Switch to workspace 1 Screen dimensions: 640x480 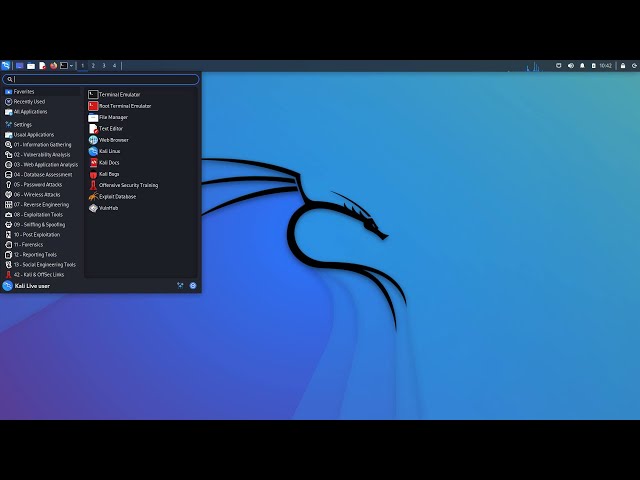click(82, 65)
